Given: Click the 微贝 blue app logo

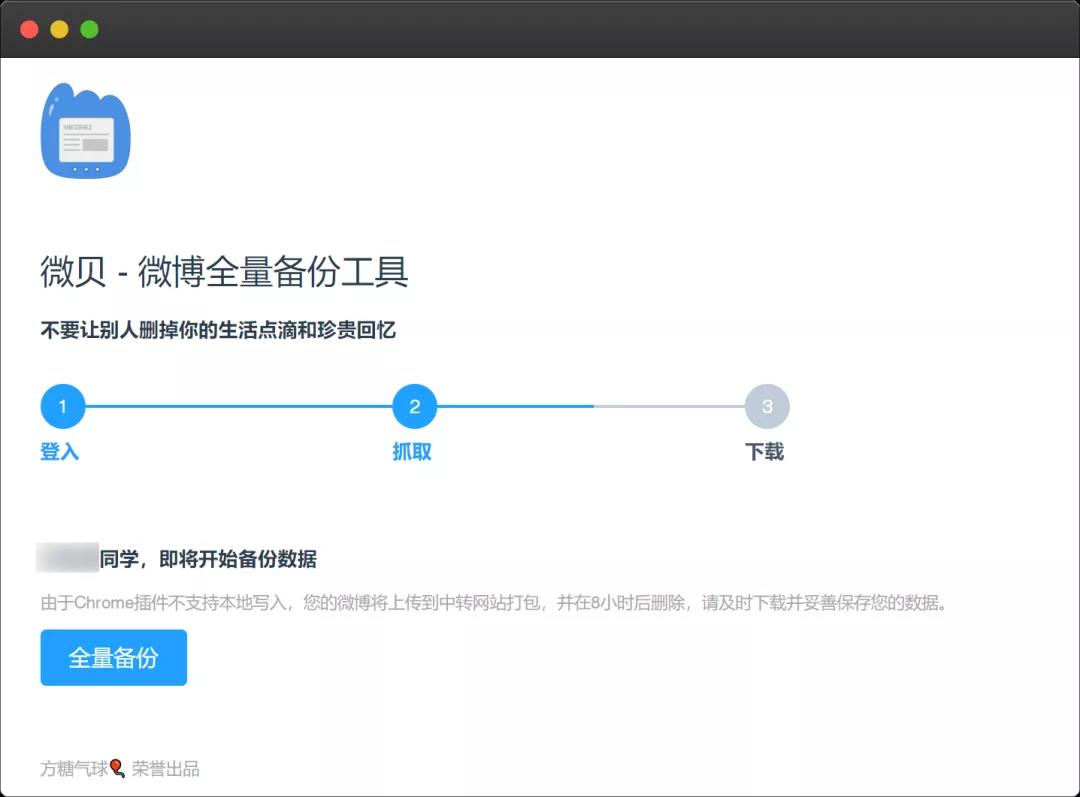Looking at the screenshot, I should pyautogui.click(x=85, y=131).
